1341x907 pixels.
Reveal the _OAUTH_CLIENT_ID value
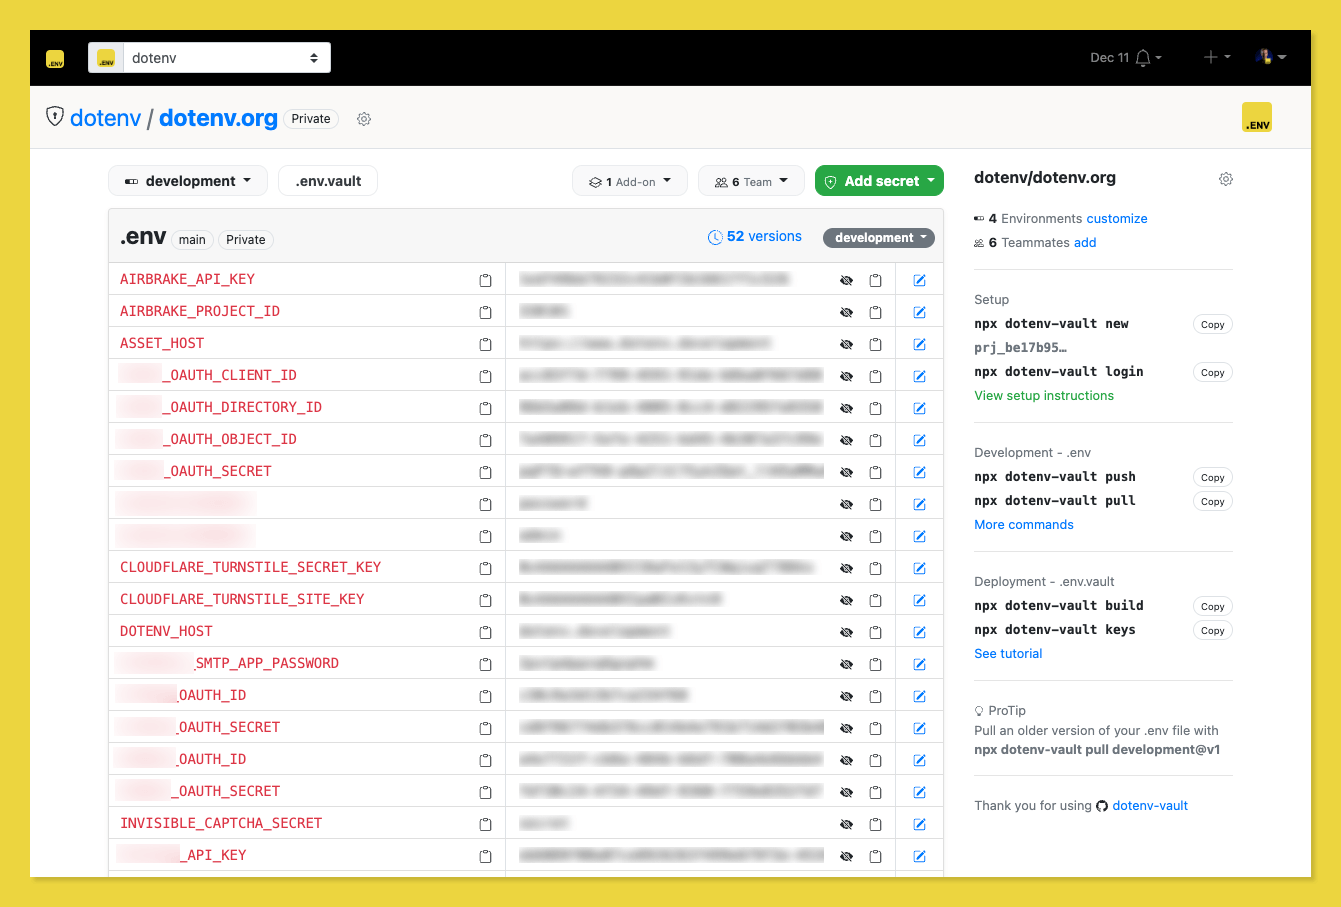tap(846, 377)
